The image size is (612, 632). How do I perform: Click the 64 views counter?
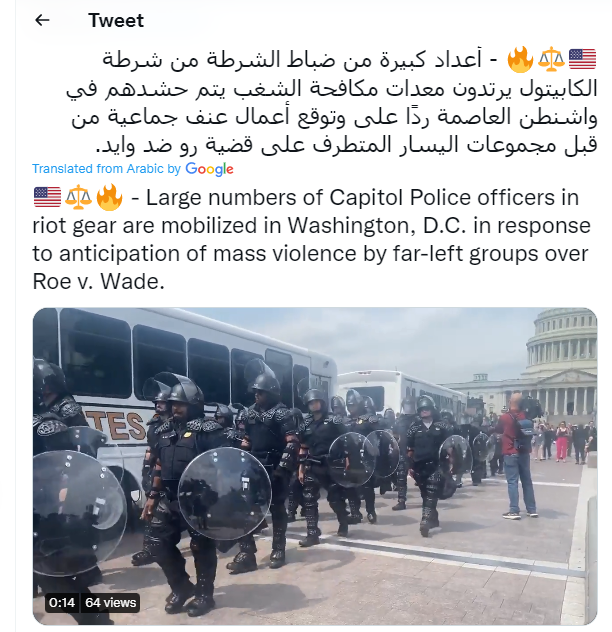(110, 603)
